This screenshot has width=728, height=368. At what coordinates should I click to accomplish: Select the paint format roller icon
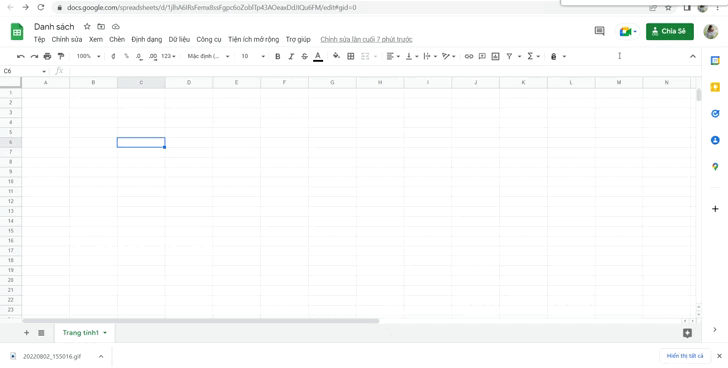[x=61, y=56]
